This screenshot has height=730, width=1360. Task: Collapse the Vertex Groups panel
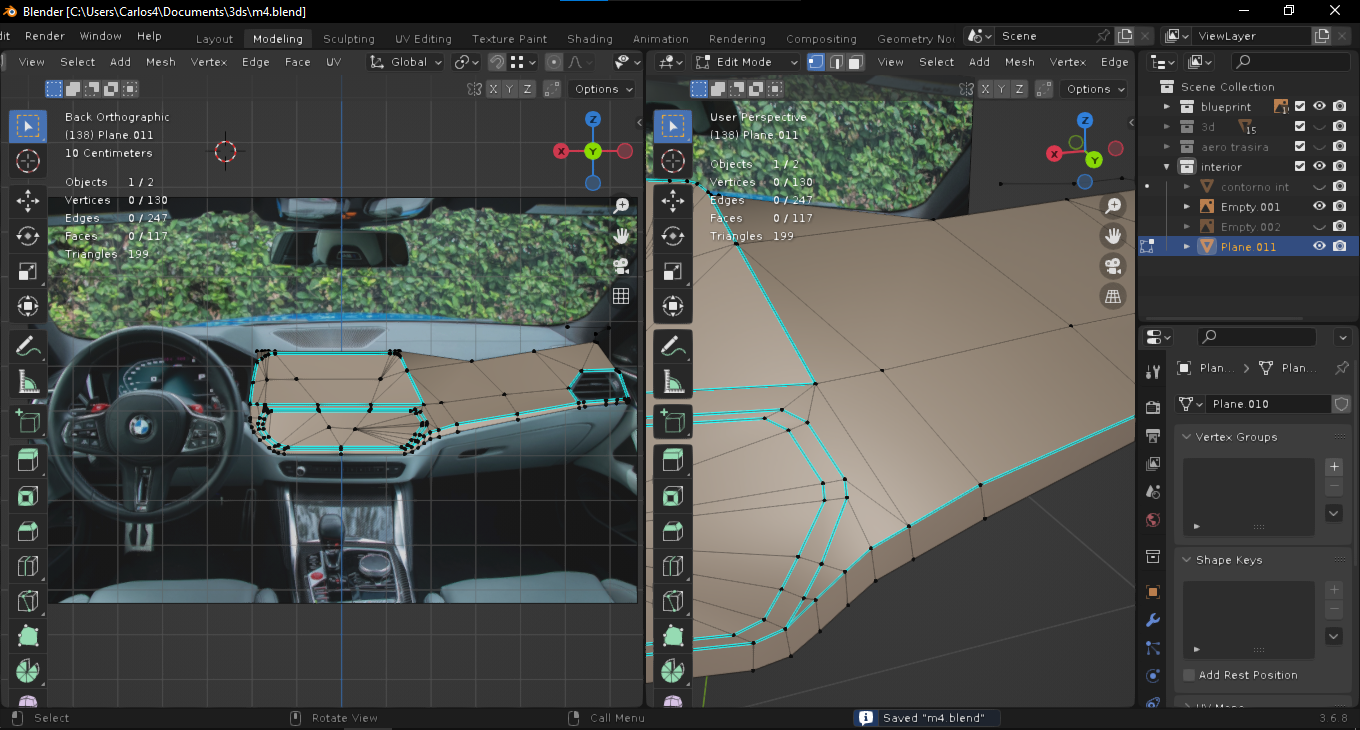pyautogui.click(x=1186, y=437)
